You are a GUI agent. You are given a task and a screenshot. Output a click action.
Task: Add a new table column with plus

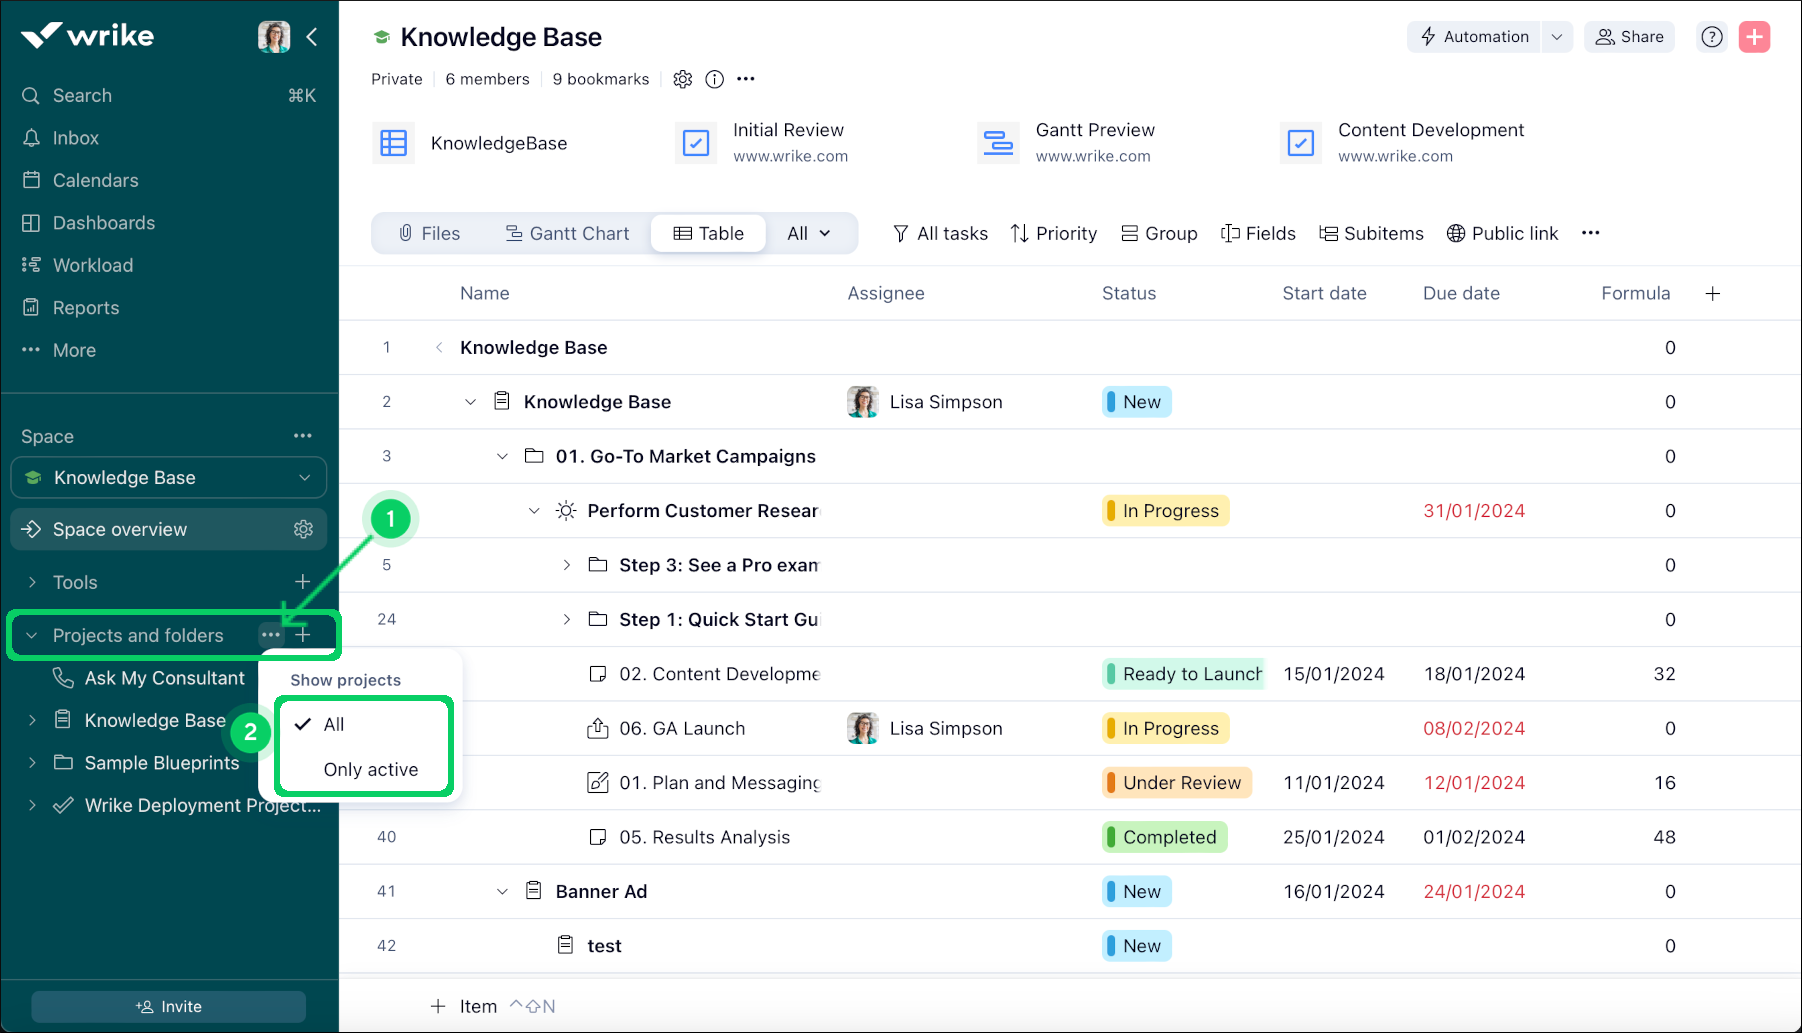click(1712, 294)
